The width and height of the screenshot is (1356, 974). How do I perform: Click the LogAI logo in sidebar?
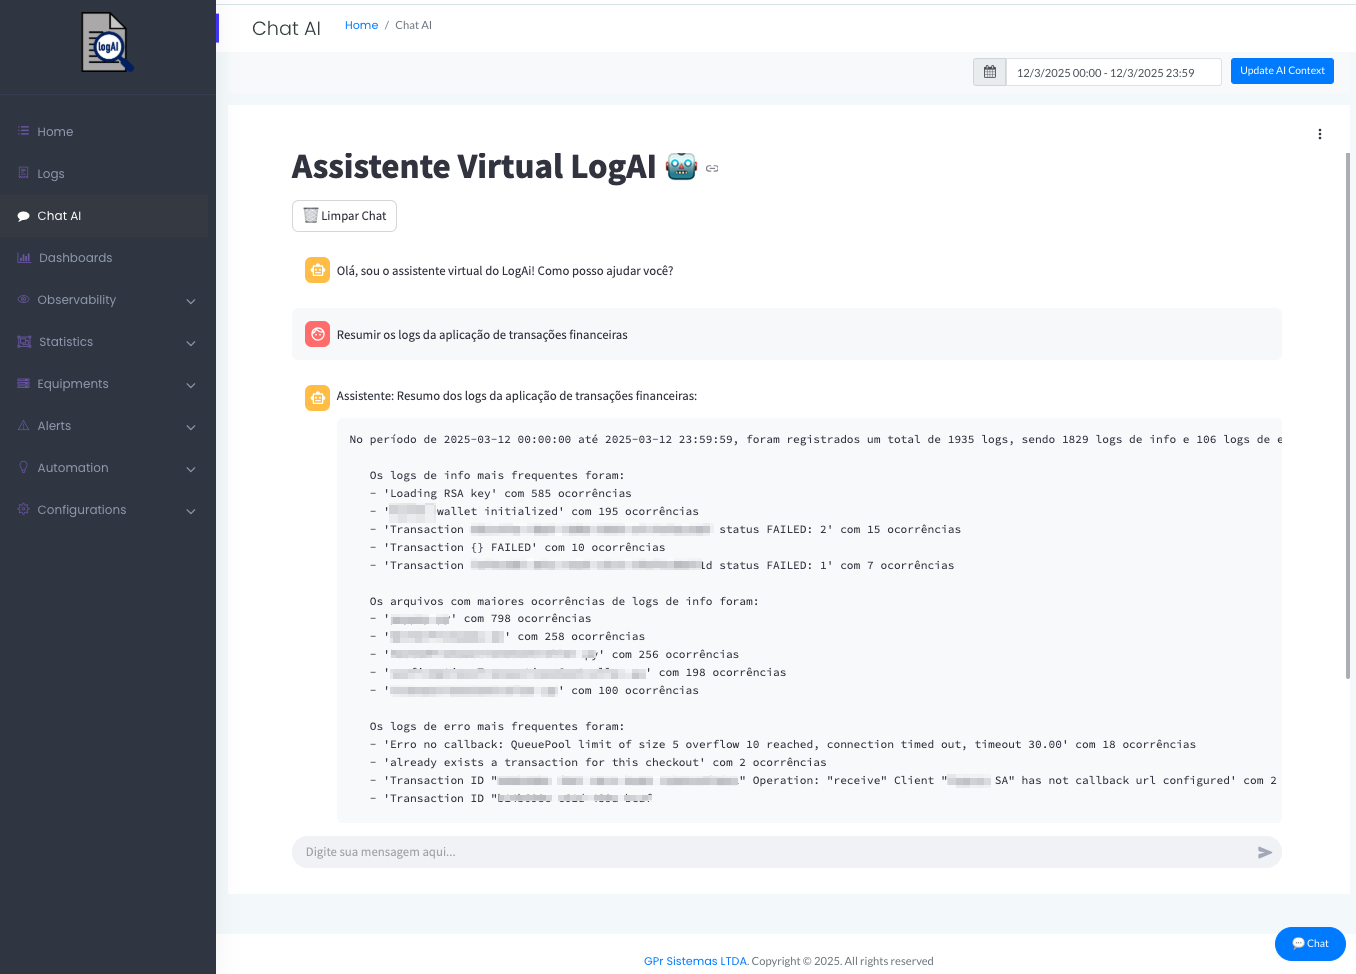point(107,43)
